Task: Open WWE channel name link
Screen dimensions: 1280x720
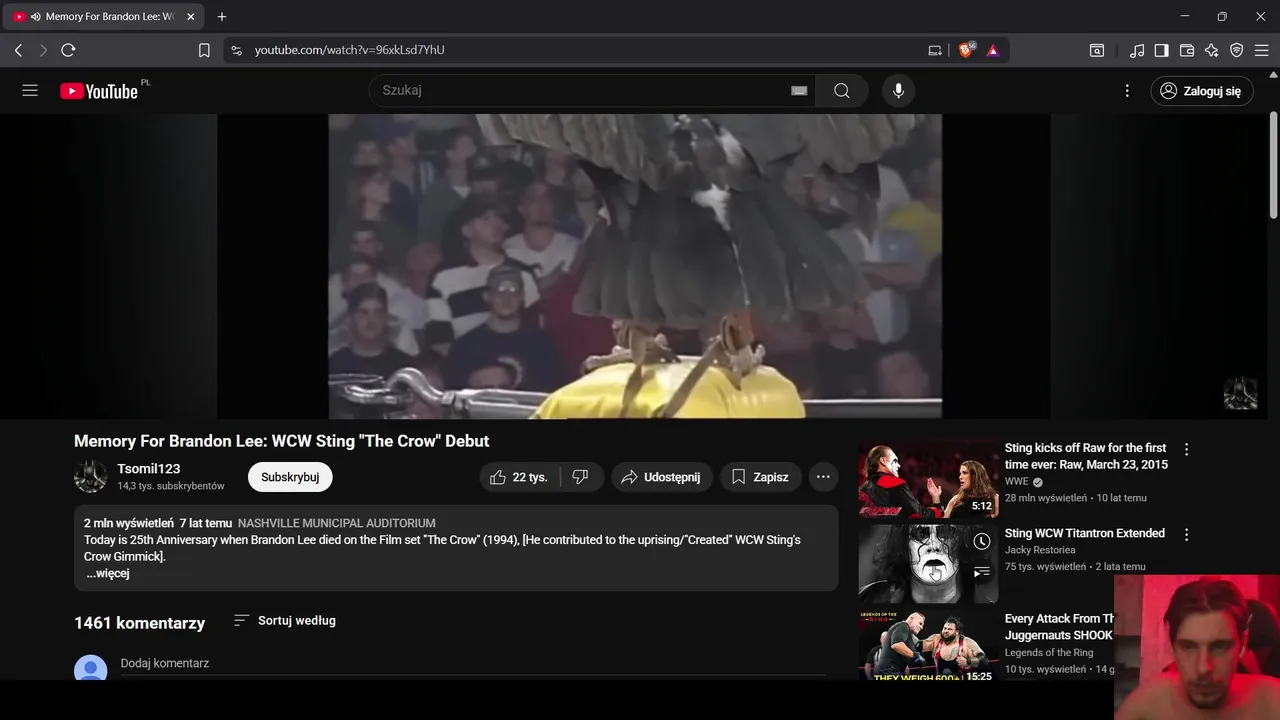Action: (1017, 482)
